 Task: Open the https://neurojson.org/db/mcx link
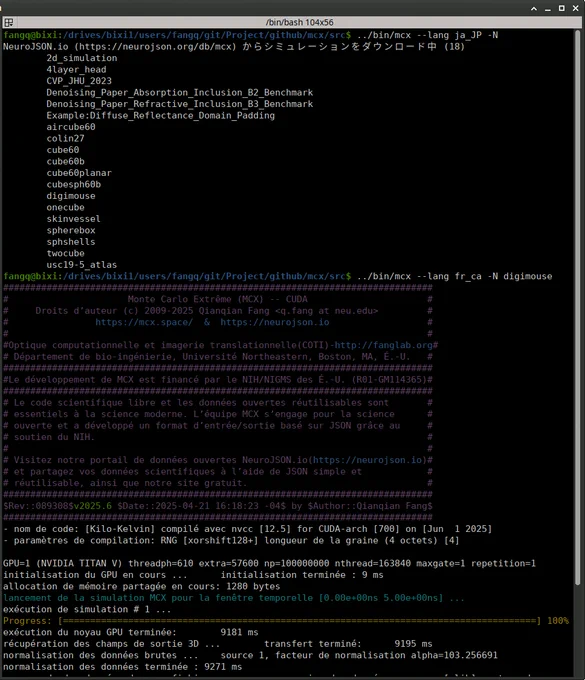[x=158, y=46]
